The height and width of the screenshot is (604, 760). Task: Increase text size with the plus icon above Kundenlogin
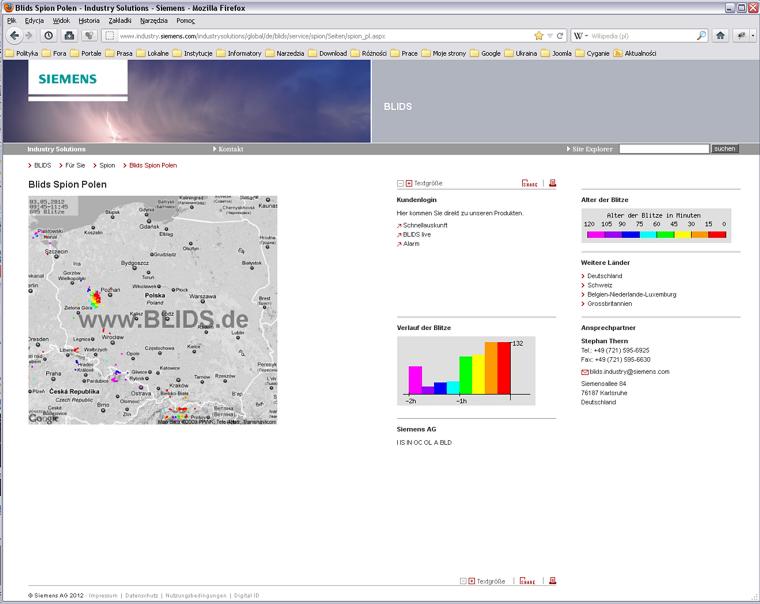coord(409,184)
